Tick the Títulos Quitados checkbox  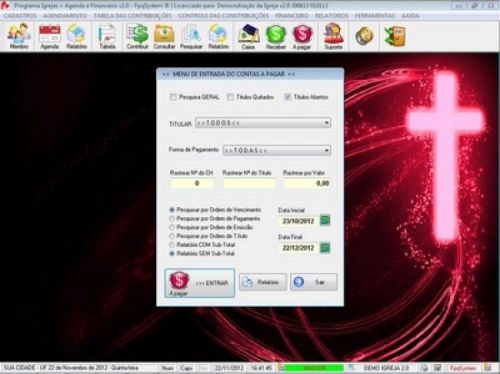(230, 97)
